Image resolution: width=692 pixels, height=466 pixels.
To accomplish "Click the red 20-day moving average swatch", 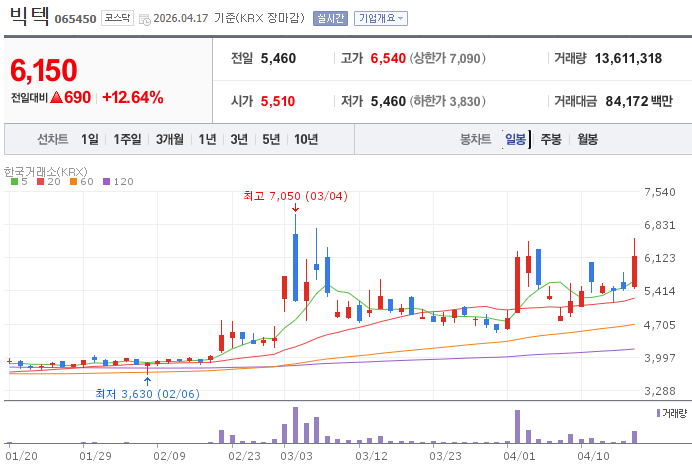I will [x=41, y=181].
